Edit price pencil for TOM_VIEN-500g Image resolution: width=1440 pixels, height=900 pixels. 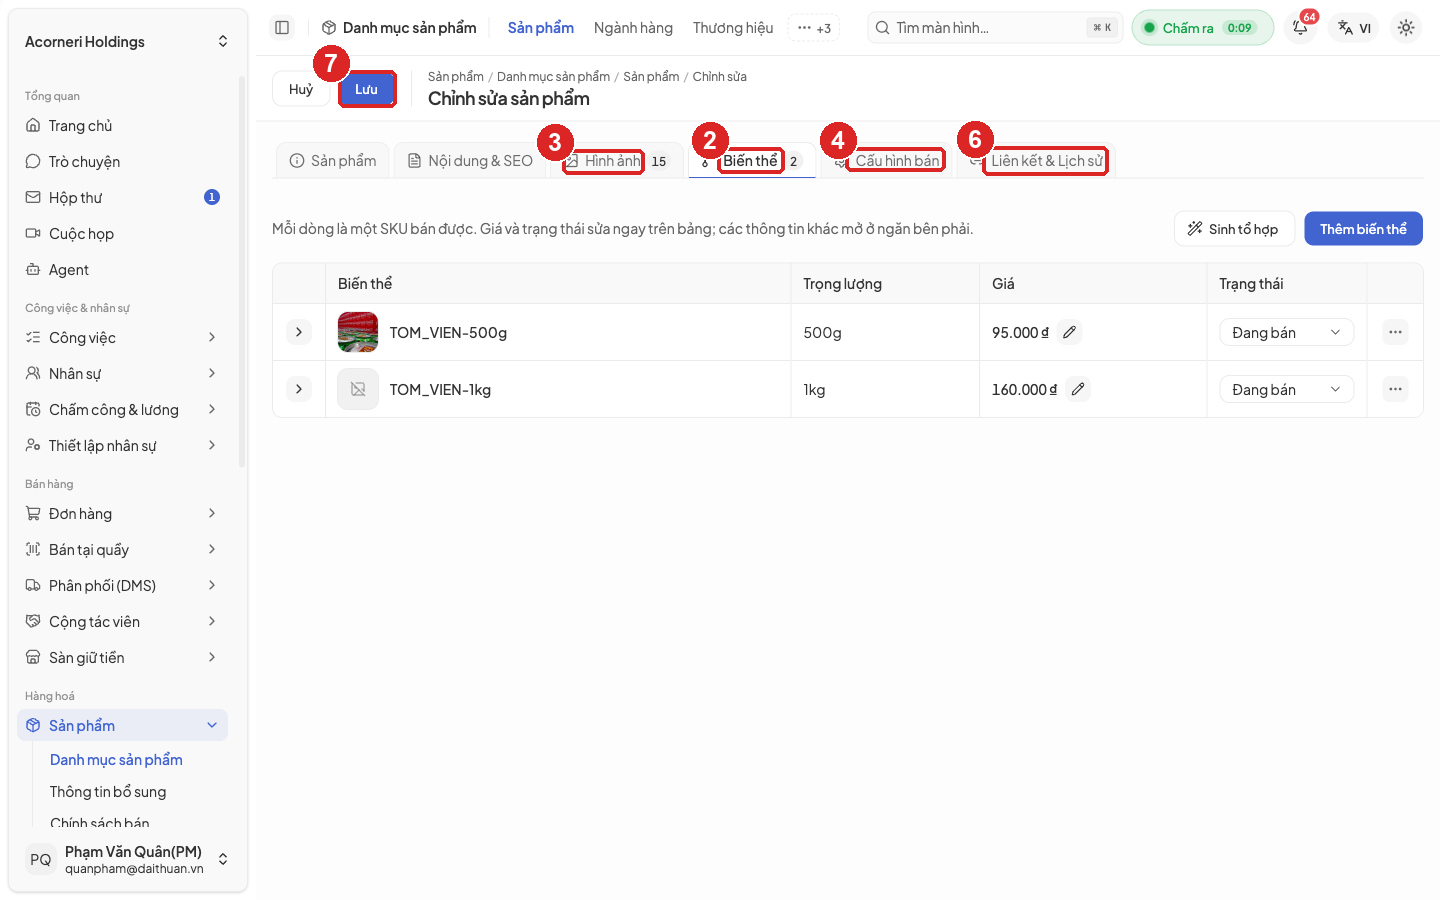coord(1069,332)
